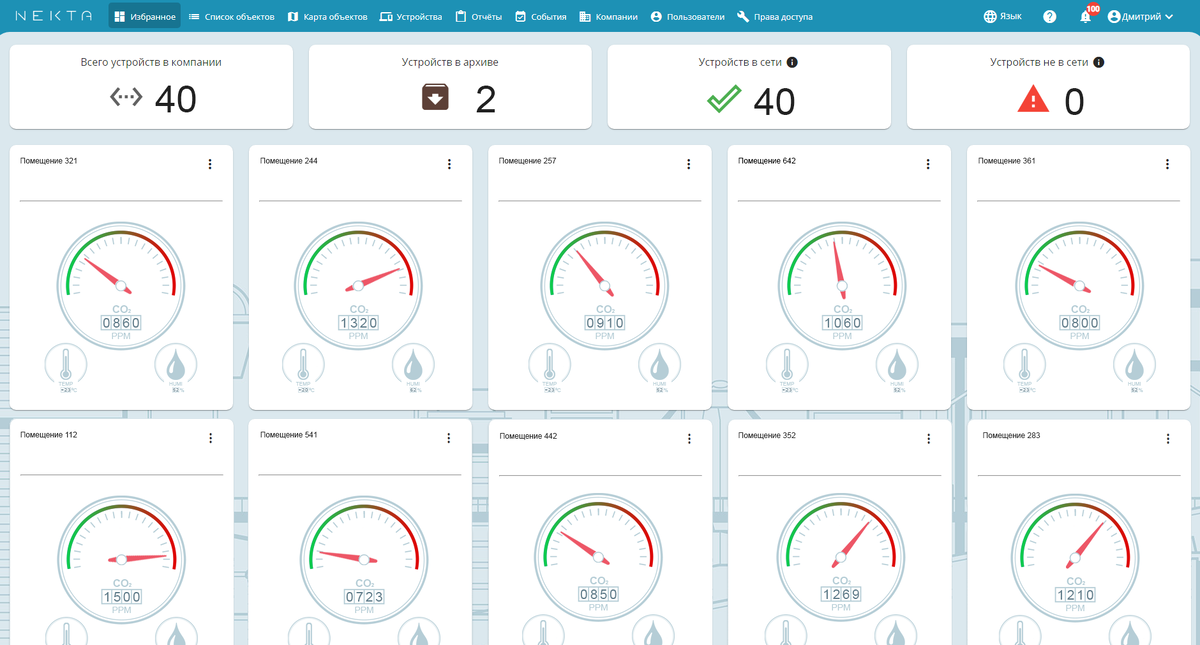Click humidity drop icon in Помещение 321
Viewport: 1200px width, 645px height.
pos(176,365)
